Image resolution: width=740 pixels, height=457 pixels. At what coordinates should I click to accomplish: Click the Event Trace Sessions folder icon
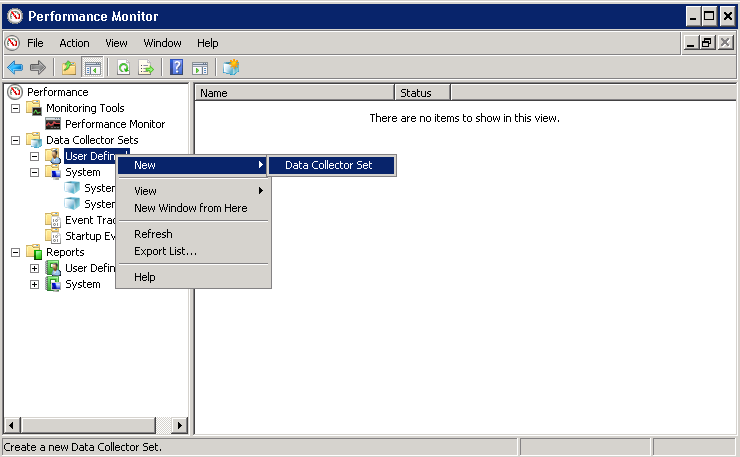pyautogui.click(x=53, y=220)
